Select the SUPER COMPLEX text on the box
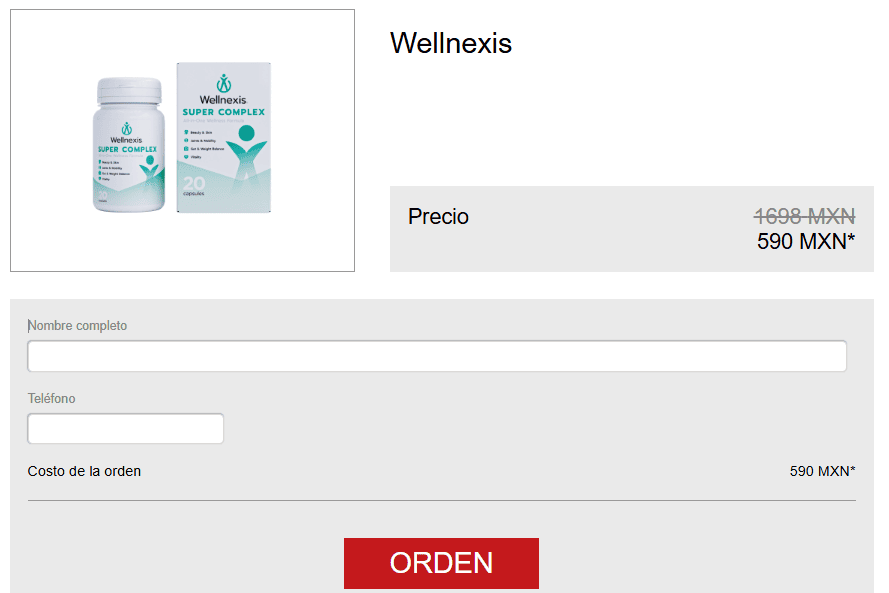The width and height of the screenshot is (889, 593). tap(223, 112)
